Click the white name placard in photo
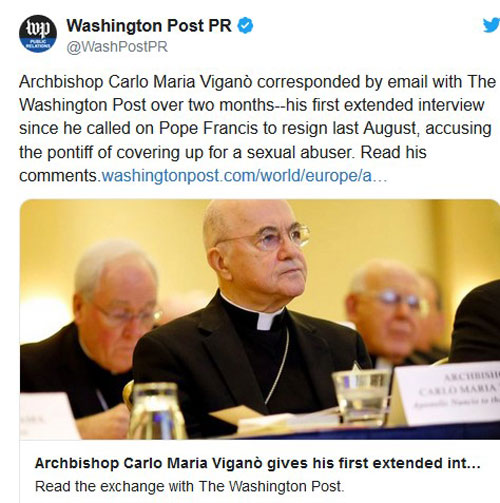 click(448, 394)
